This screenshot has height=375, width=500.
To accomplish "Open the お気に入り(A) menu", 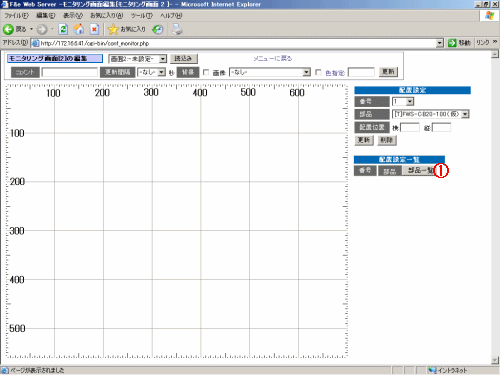I will (x=107, y=15).
